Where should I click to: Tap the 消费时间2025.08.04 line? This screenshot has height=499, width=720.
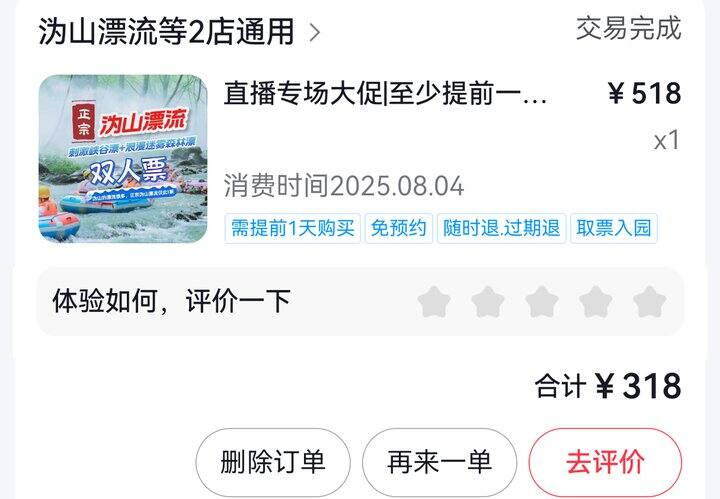pos(344,186)
